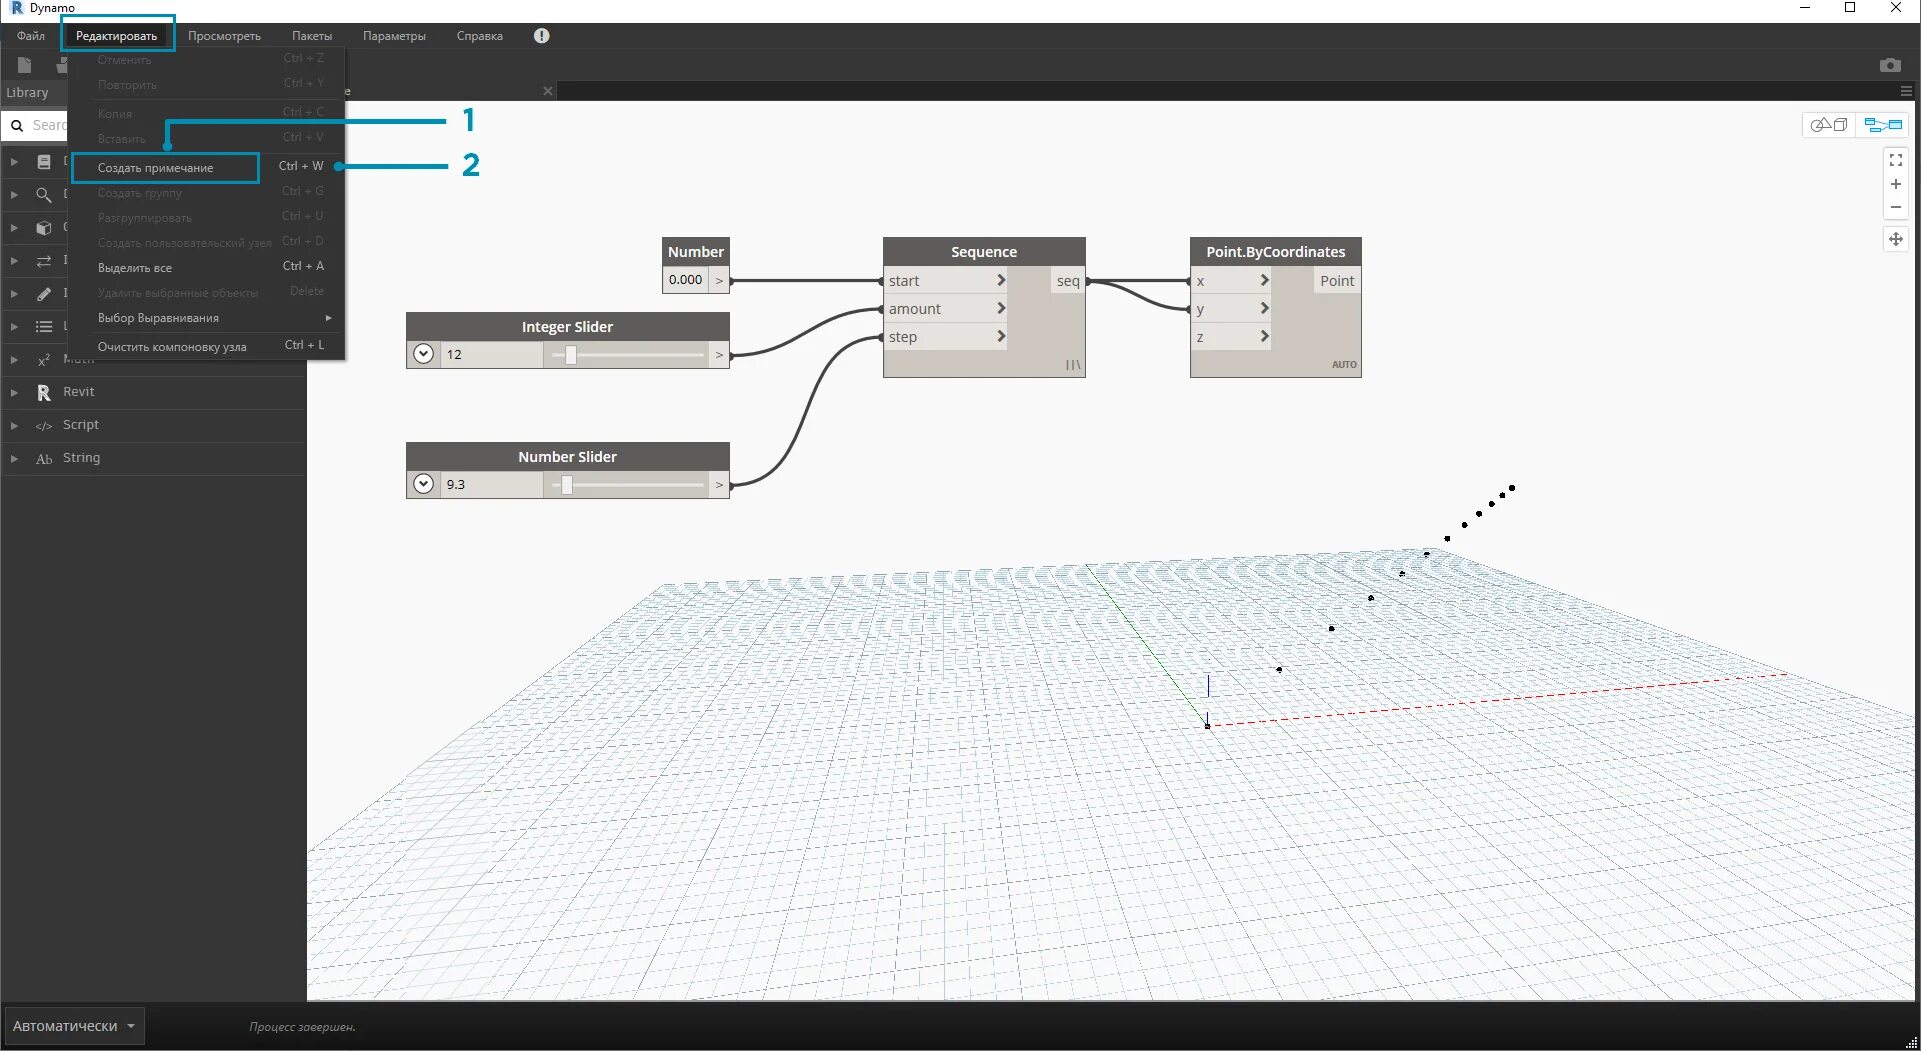Expand the Integer Slider settings chevron
The height and width of the screenshot is (1051, 1921).
(424, 354)
